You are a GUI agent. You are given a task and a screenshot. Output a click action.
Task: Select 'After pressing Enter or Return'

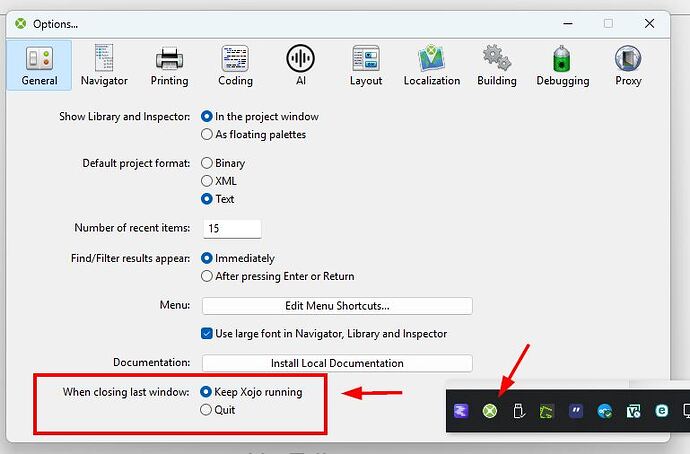click(x=278, y=276)
